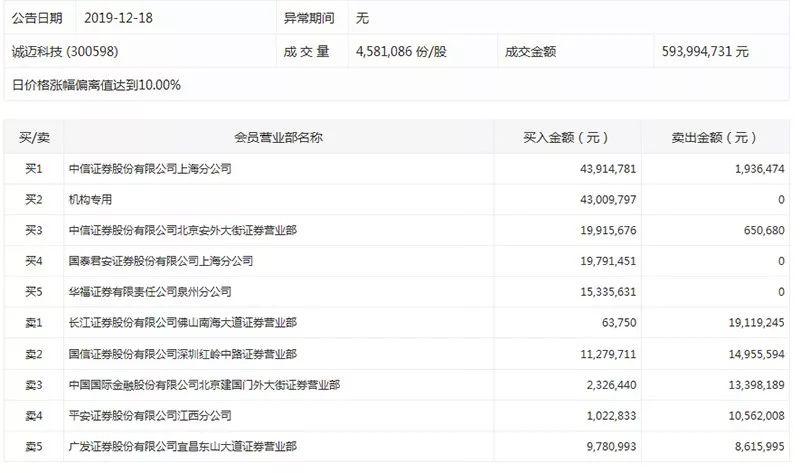Image resolution: width=800 pixels, height=473 pixels.
Task: Select sell amount 650,680
Action: (764, 231)
